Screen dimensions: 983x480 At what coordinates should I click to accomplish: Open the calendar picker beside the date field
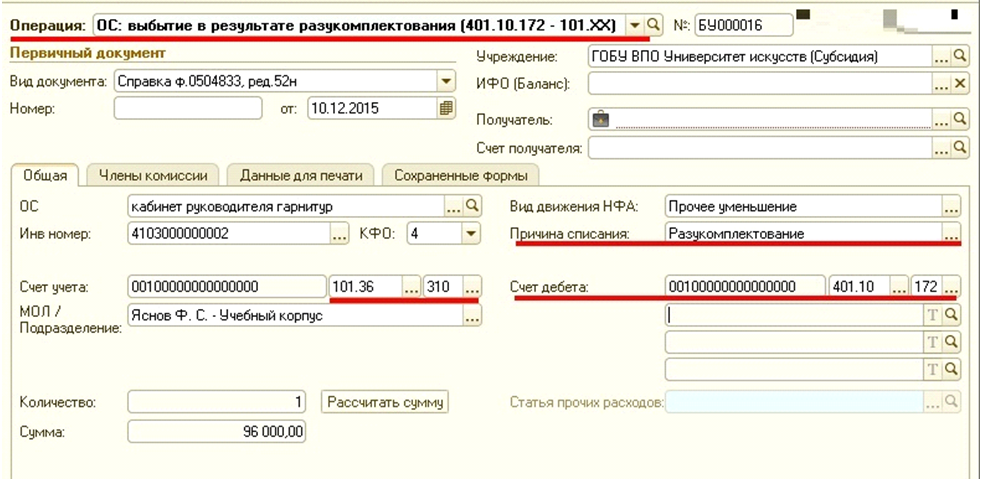coord(447,108)
